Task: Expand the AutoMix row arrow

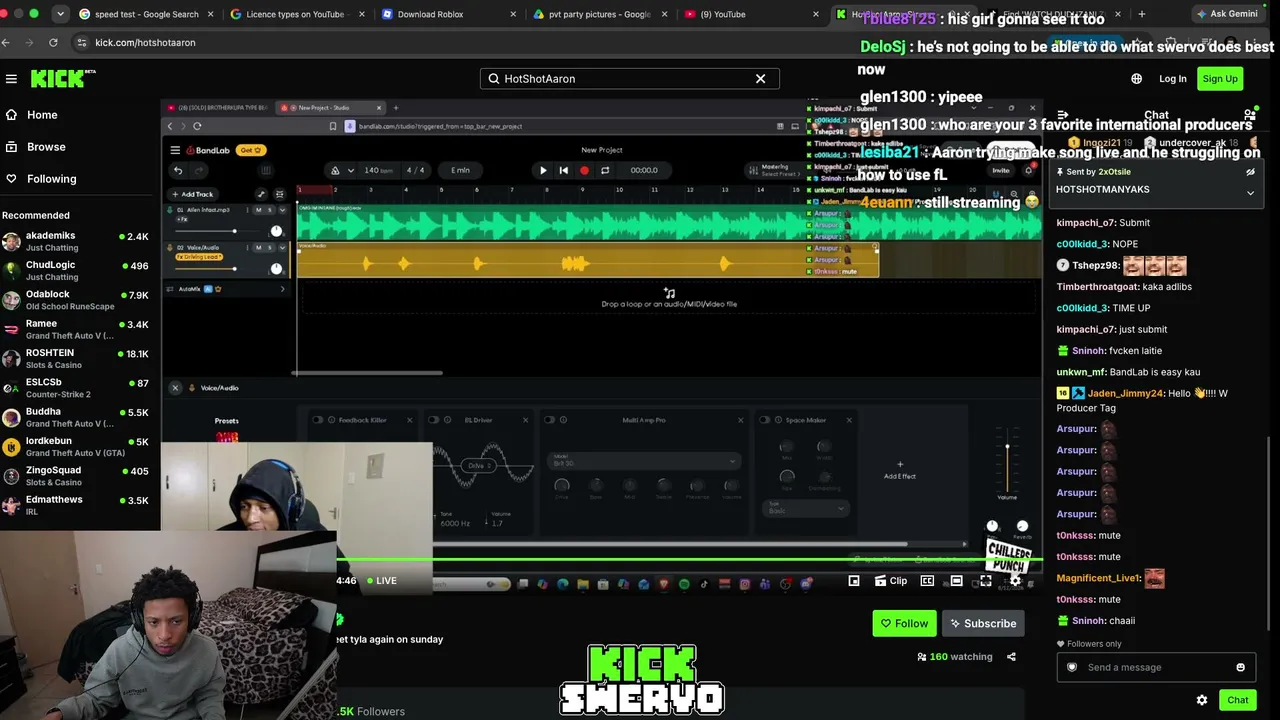Action: click(283, 289)
